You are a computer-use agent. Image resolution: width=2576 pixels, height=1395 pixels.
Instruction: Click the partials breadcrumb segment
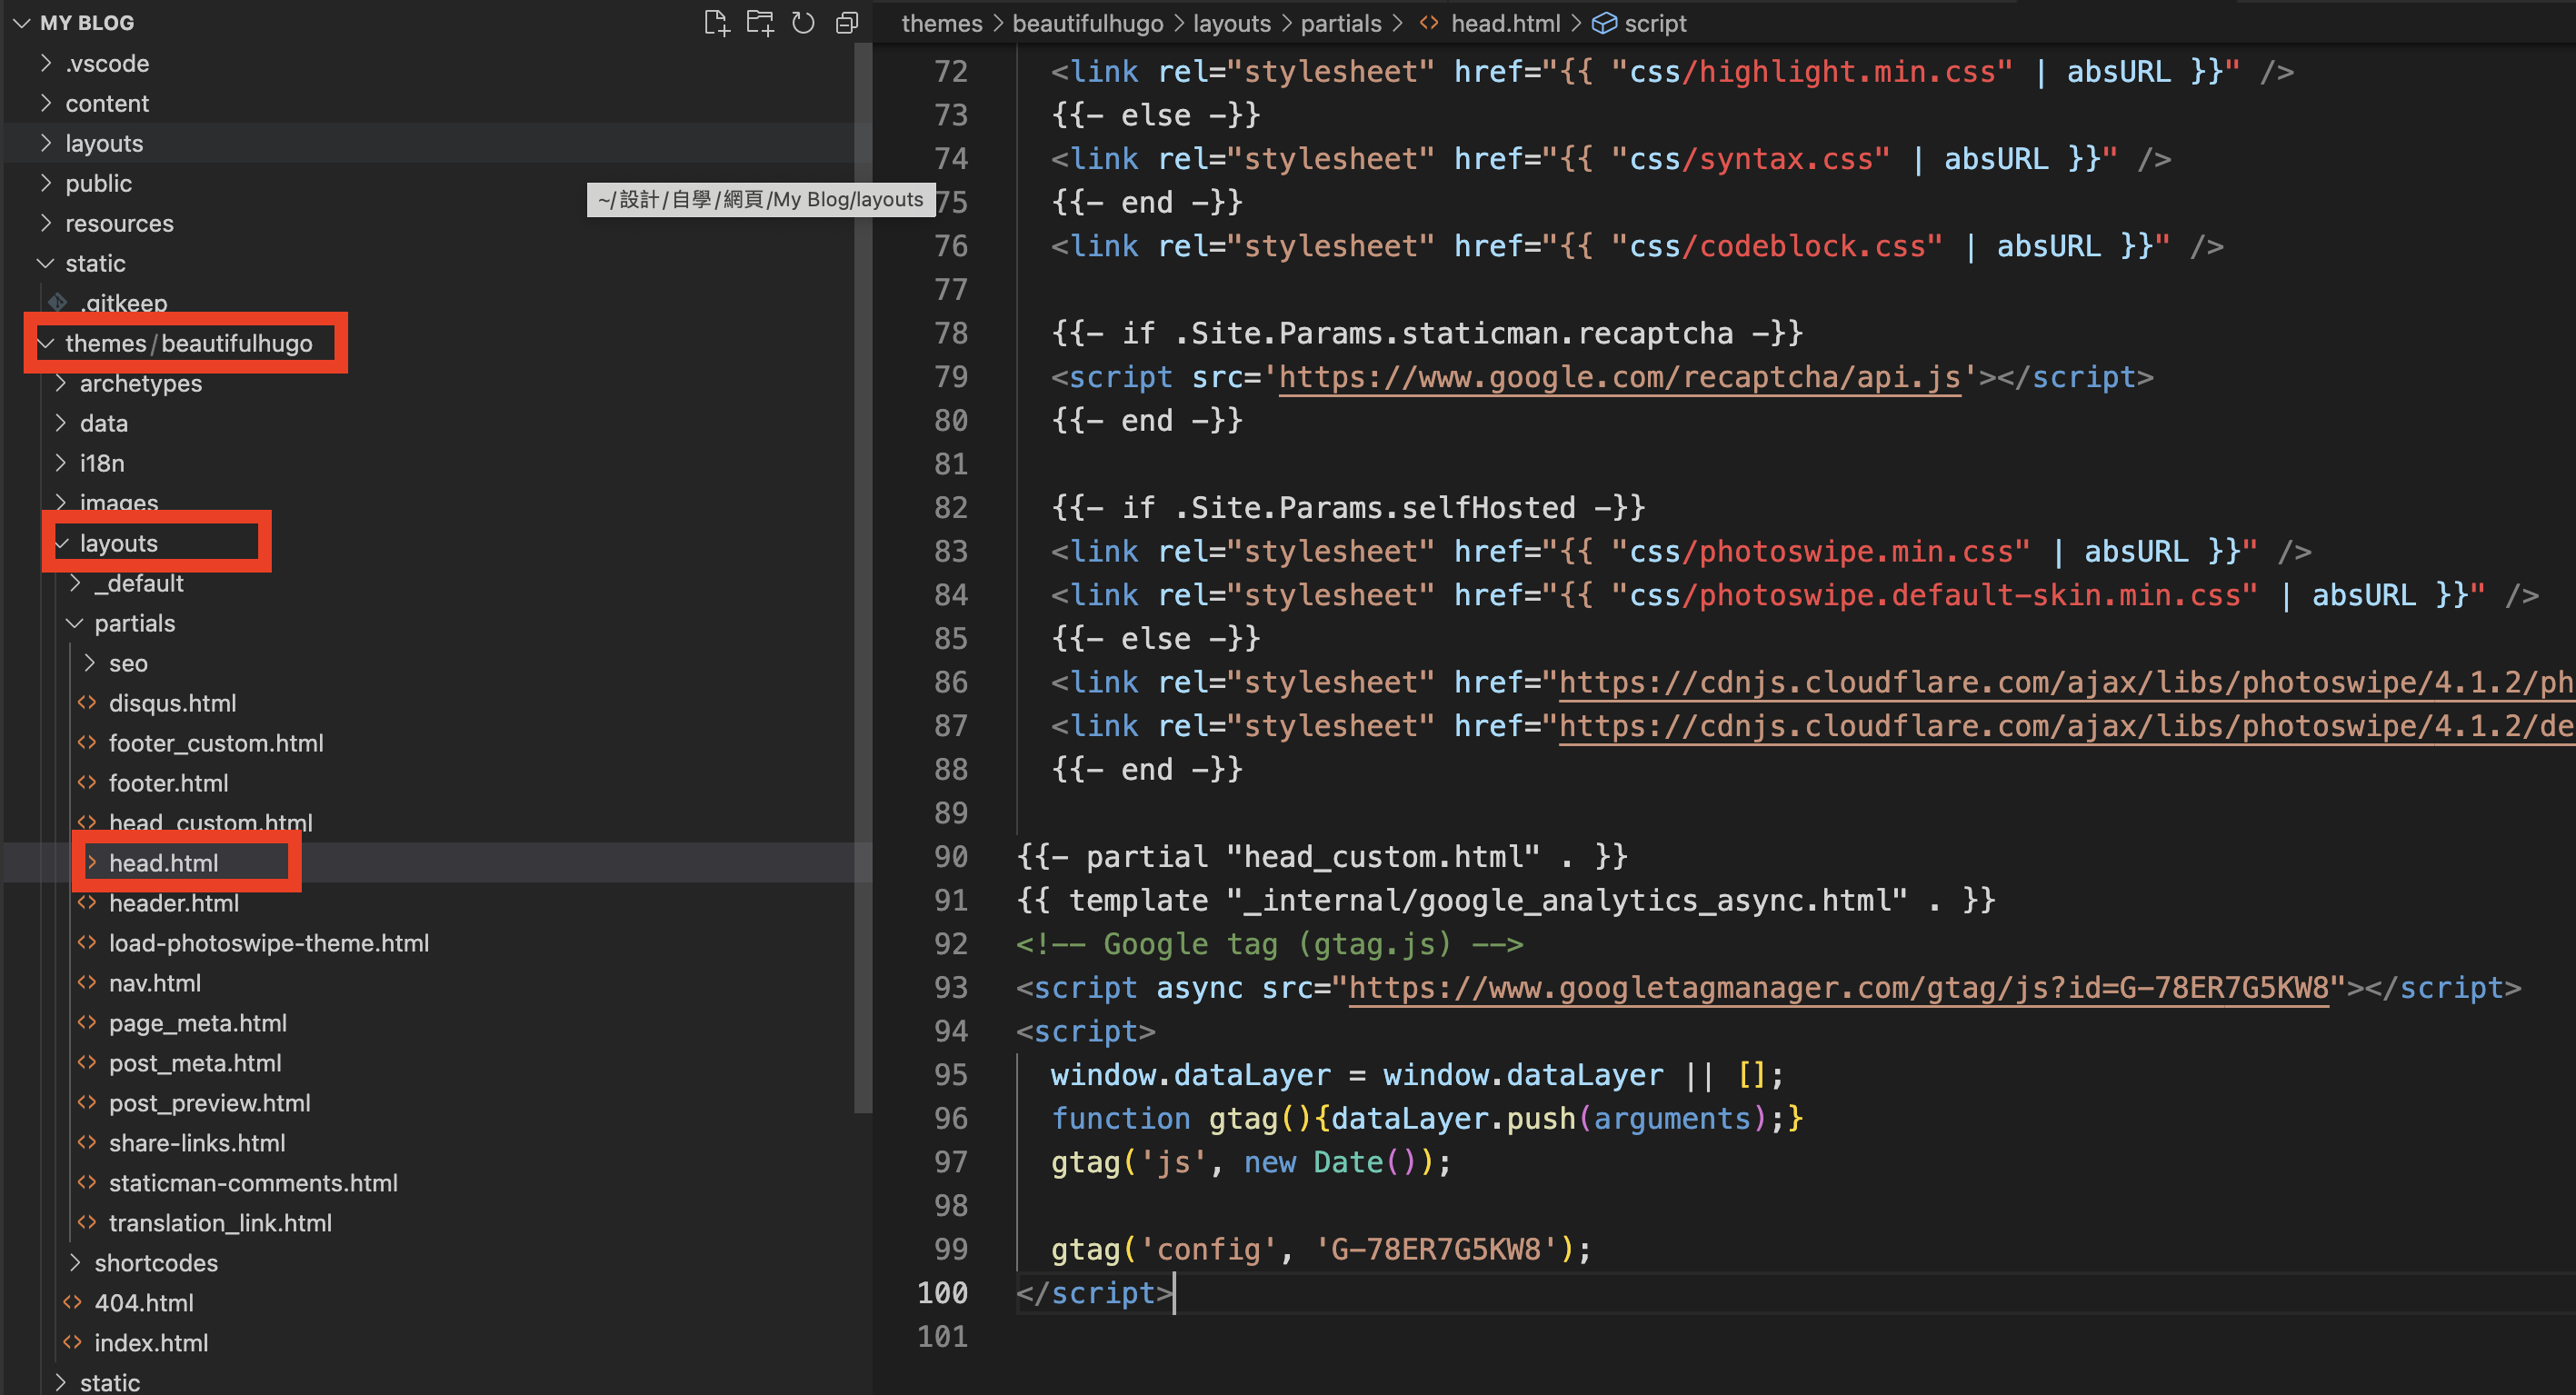pos(1340,23)
